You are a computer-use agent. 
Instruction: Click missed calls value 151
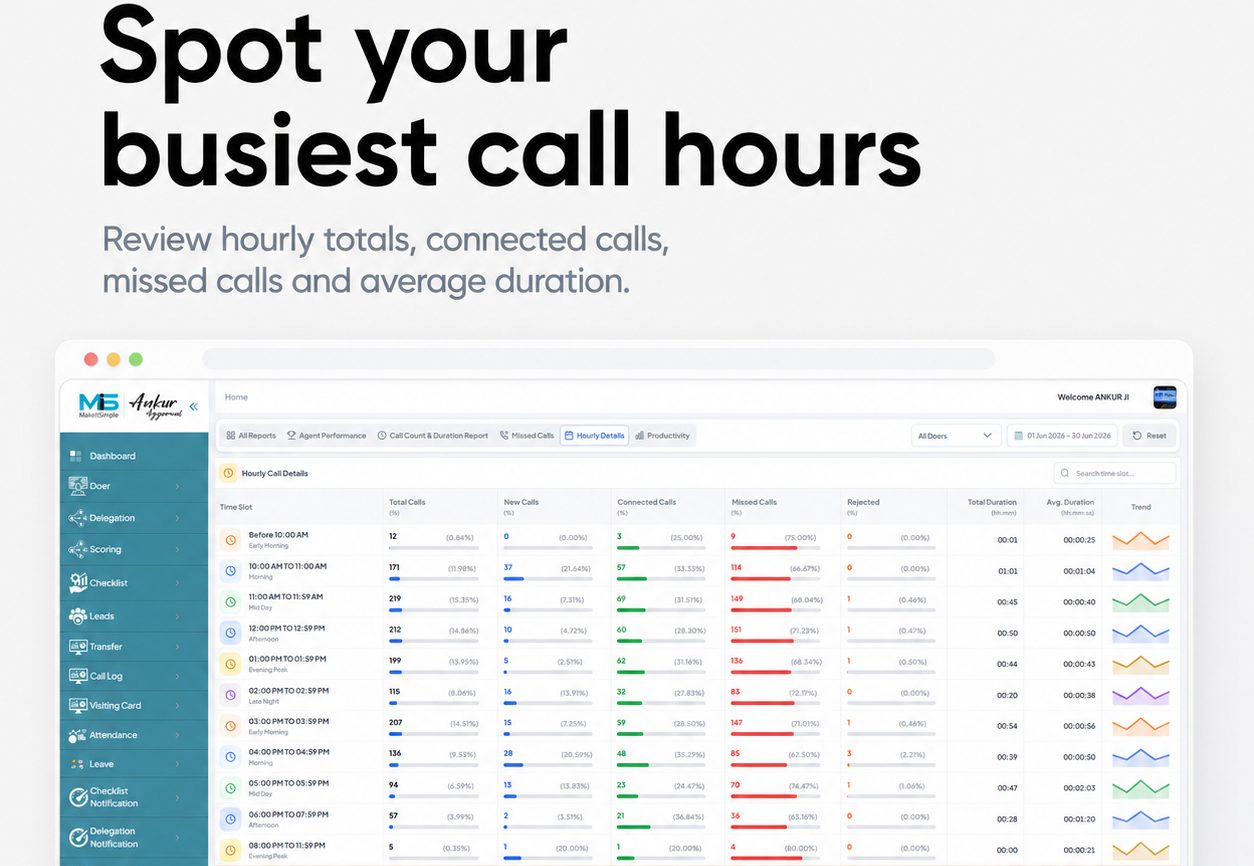(x=736, y=629)
